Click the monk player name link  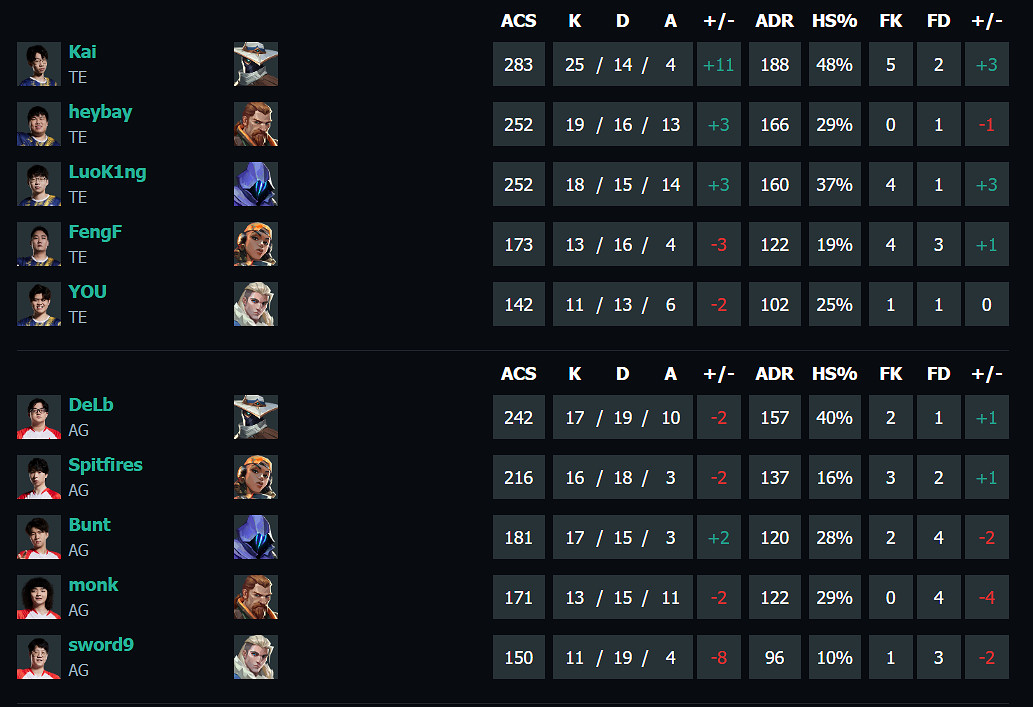(93, 585)
